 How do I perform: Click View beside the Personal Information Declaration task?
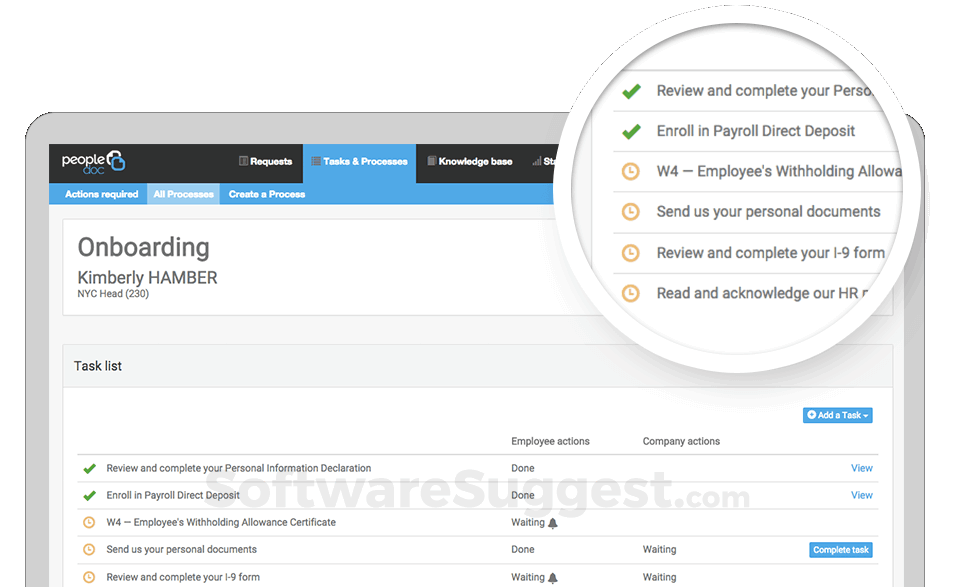coord(861,468)
